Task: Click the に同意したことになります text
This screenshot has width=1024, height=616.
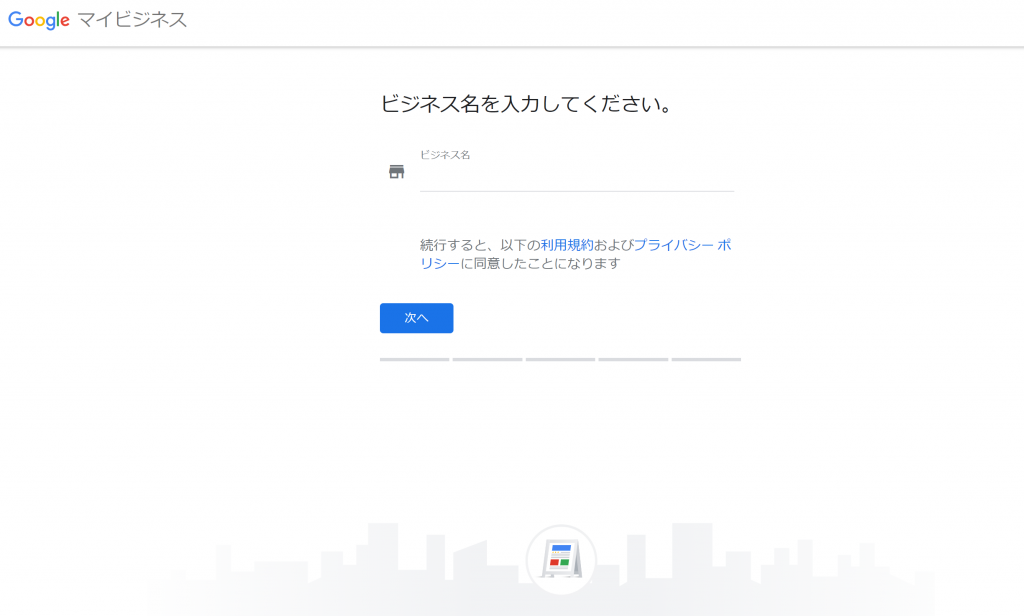Action: tap(541, 263)
